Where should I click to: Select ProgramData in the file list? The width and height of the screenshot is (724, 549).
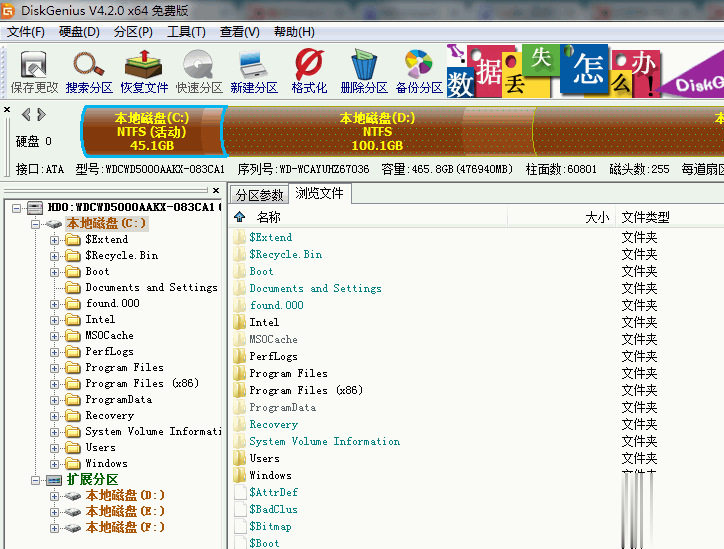point(283,407)
